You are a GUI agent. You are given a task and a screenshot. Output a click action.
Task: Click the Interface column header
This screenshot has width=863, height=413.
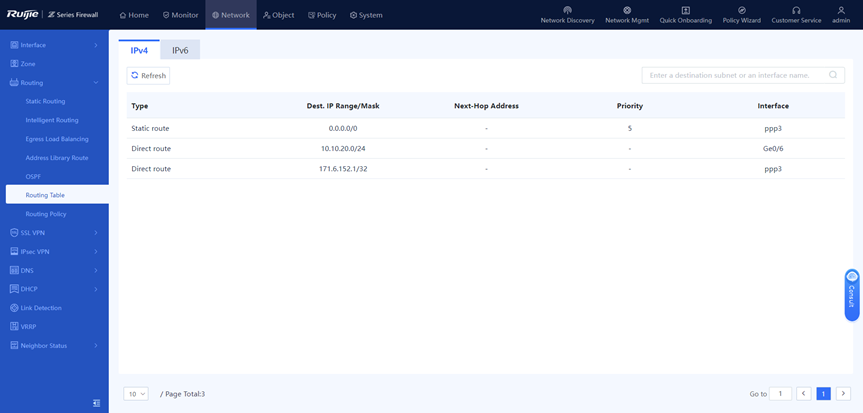(x=773, y=106)
